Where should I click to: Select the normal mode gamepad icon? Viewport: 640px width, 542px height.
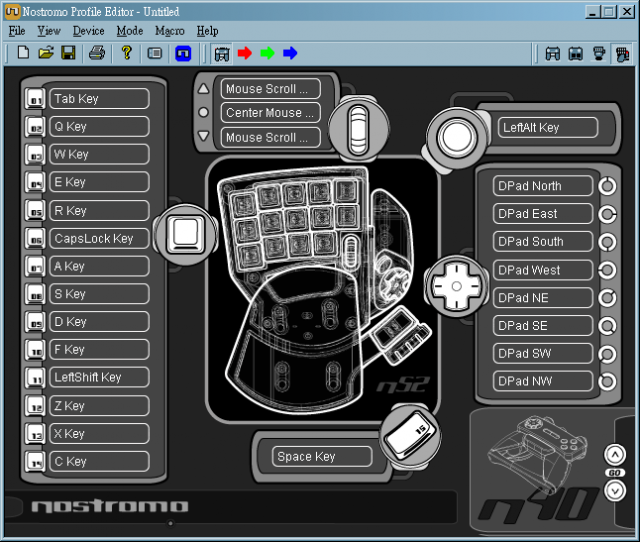[x=222, y=54]
